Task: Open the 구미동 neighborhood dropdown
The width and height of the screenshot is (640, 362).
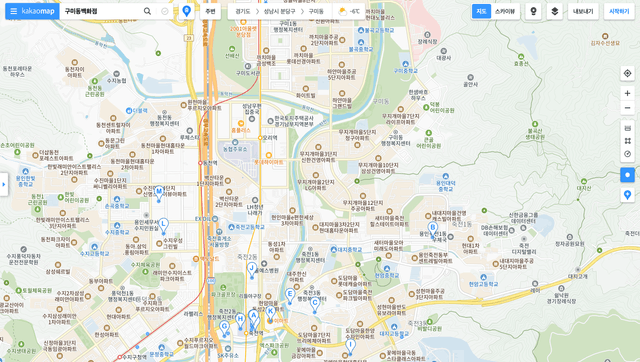Action: 316,11
